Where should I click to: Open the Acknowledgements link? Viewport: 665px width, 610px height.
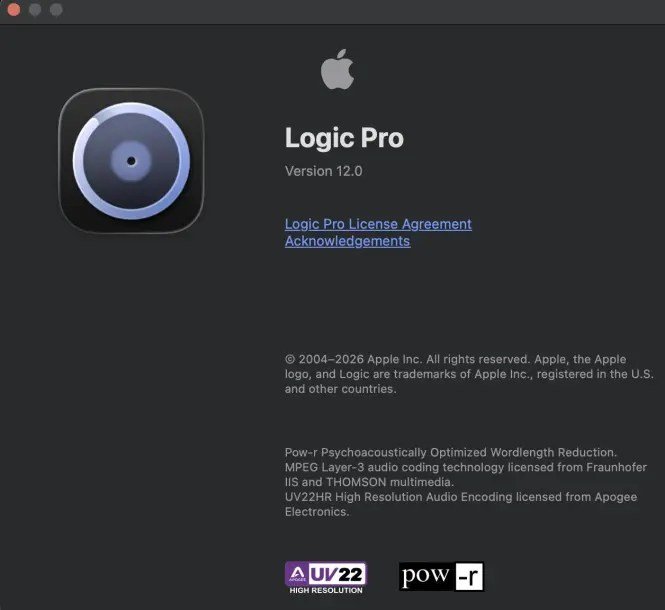(347, 241)
